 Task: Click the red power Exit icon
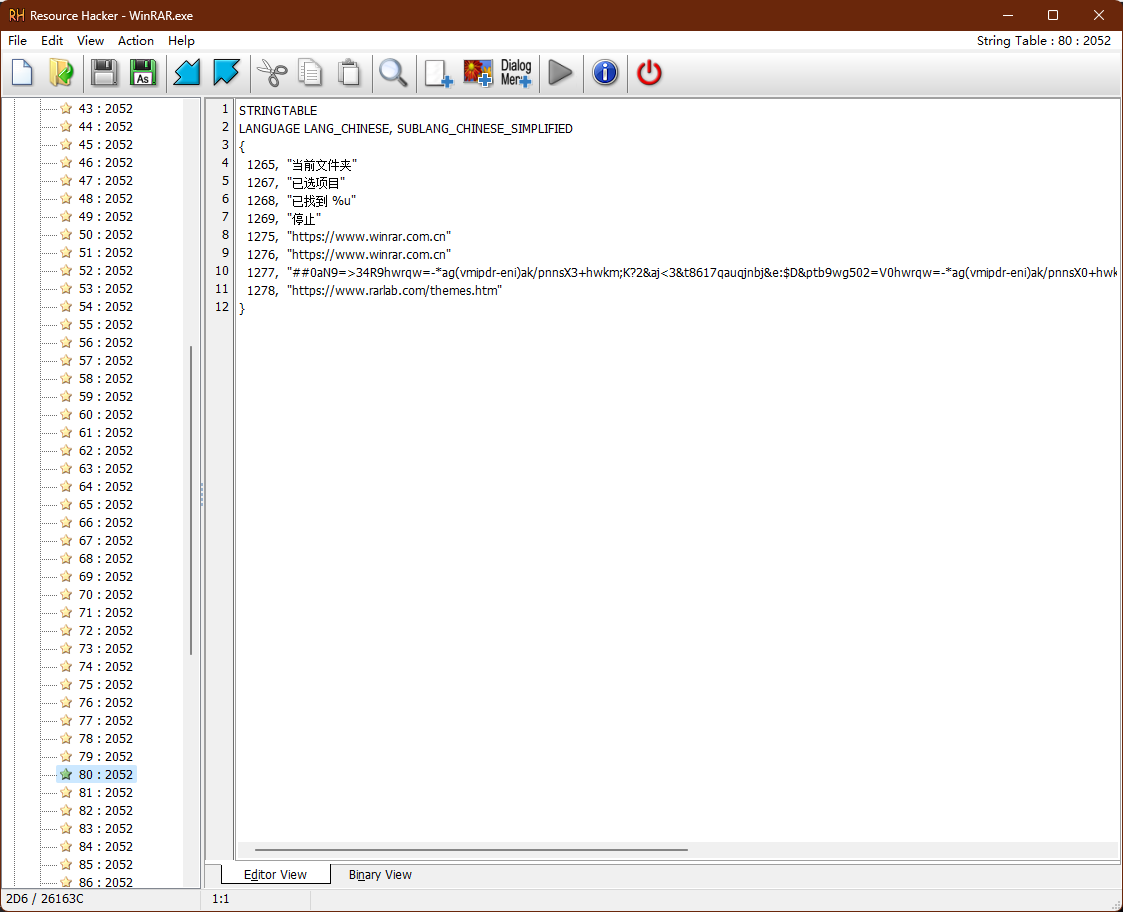tap(649, 73)
